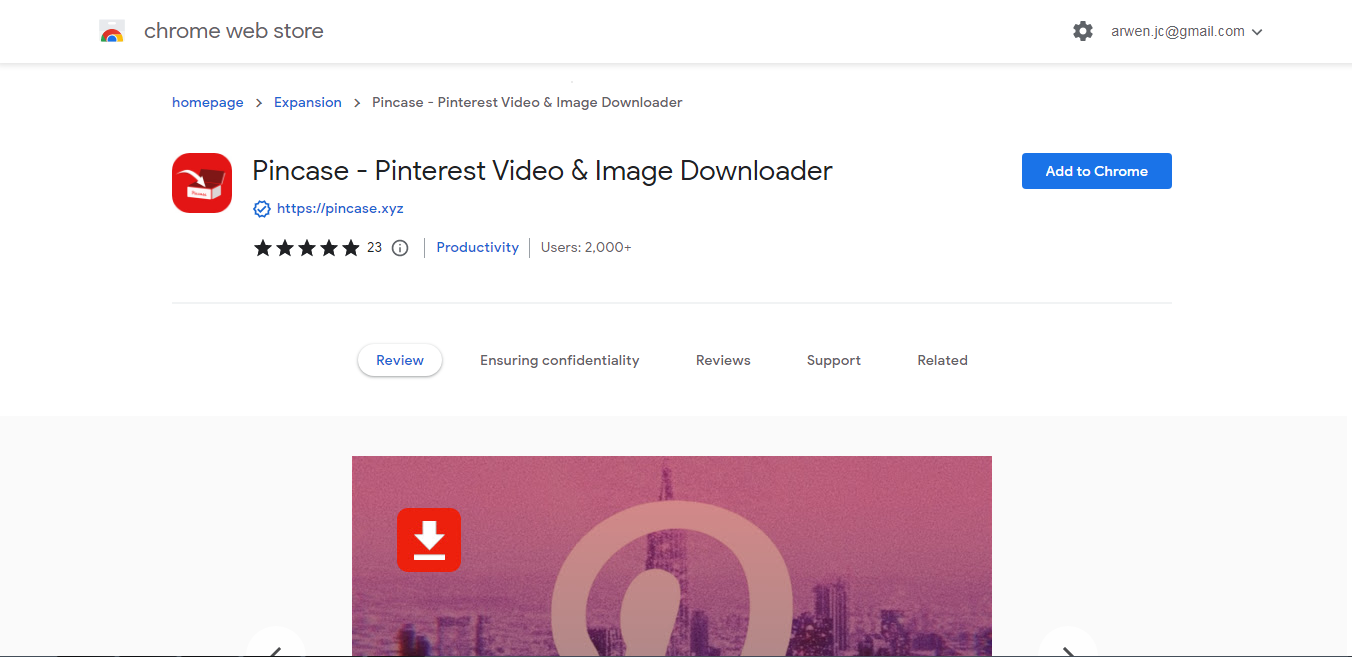Click the verified publisher badge icon
The height and width of the screenshot is (657, 1352).
pos(262,209)
